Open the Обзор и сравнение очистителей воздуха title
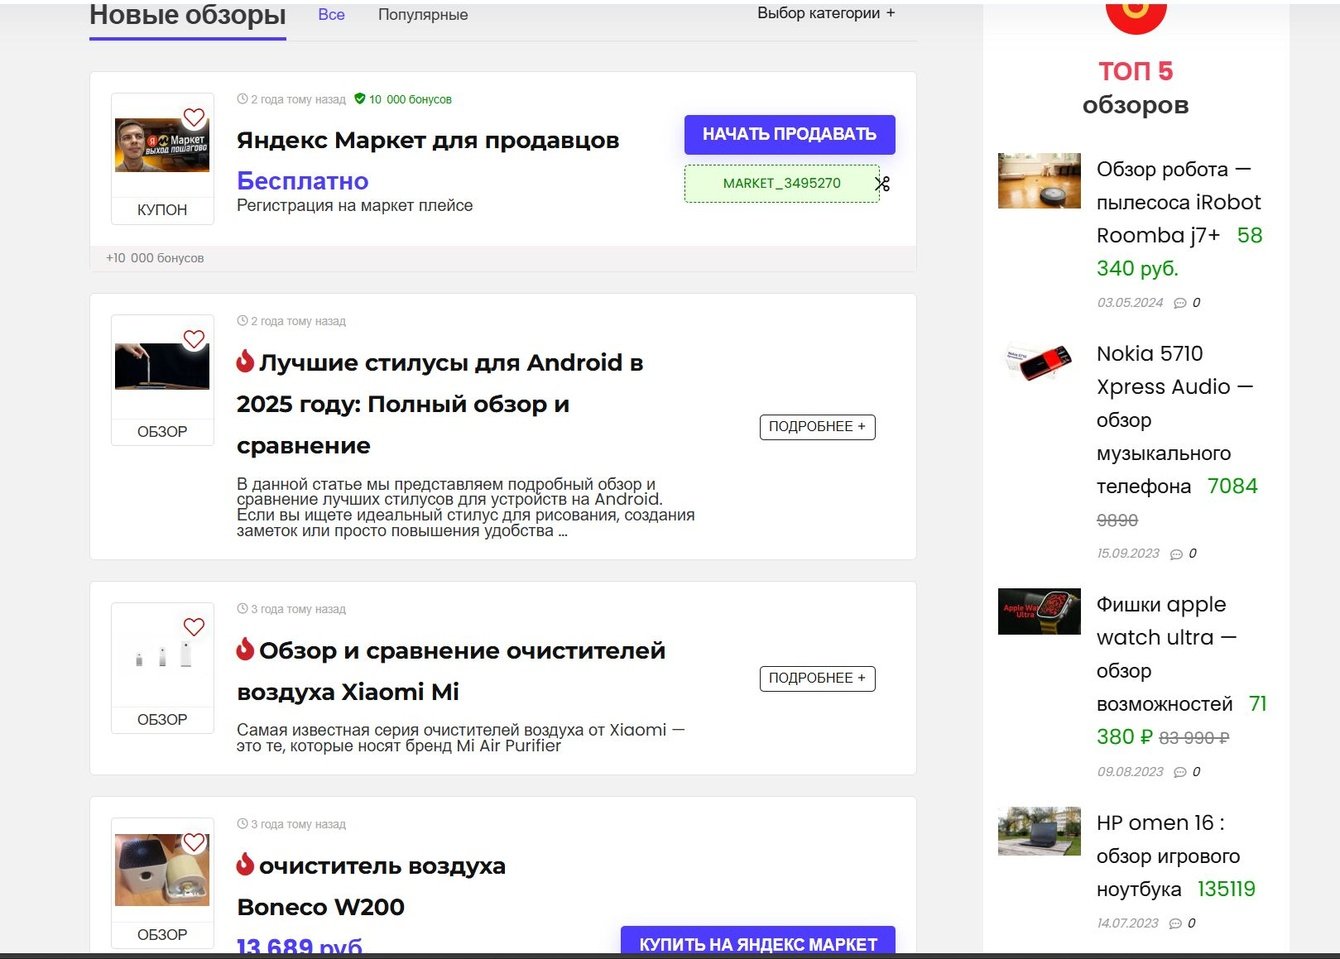 point(451,671)
